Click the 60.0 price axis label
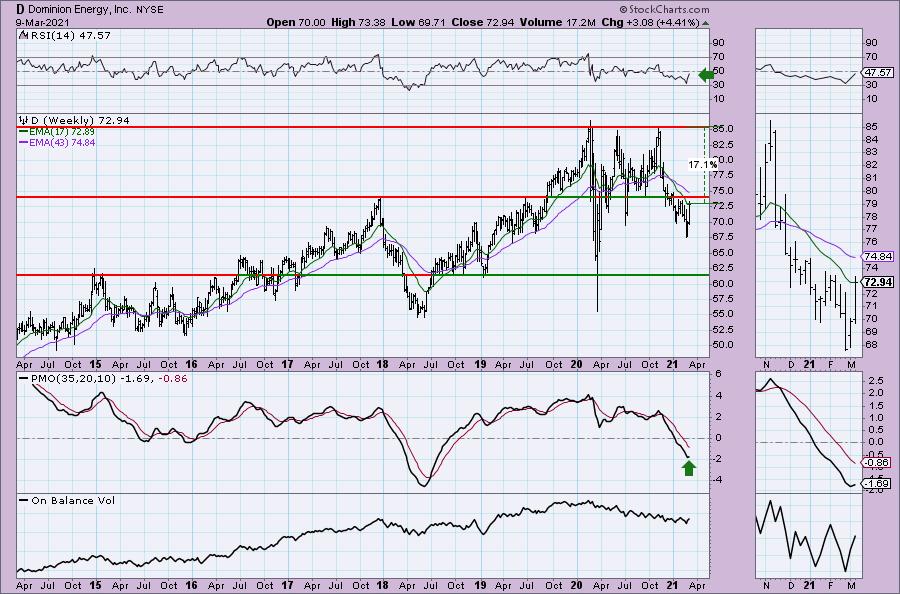 (723, 284)
